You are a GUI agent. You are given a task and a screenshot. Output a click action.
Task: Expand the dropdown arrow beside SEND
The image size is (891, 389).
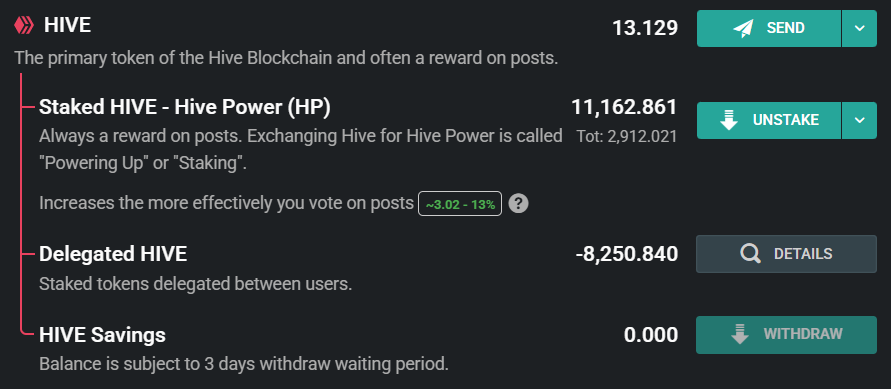859,28
